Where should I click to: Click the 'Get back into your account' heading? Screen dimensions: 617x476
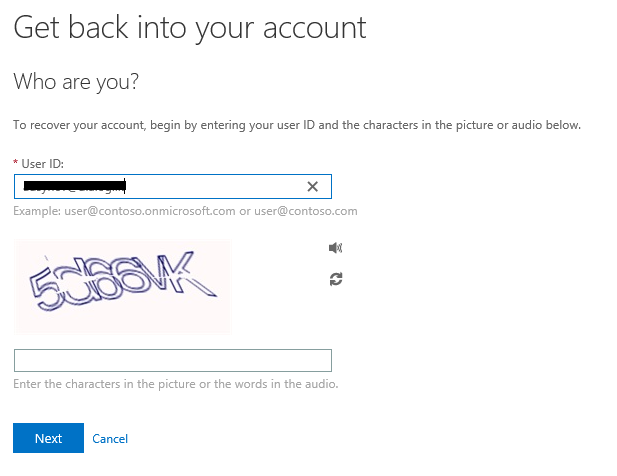[190, 28]
